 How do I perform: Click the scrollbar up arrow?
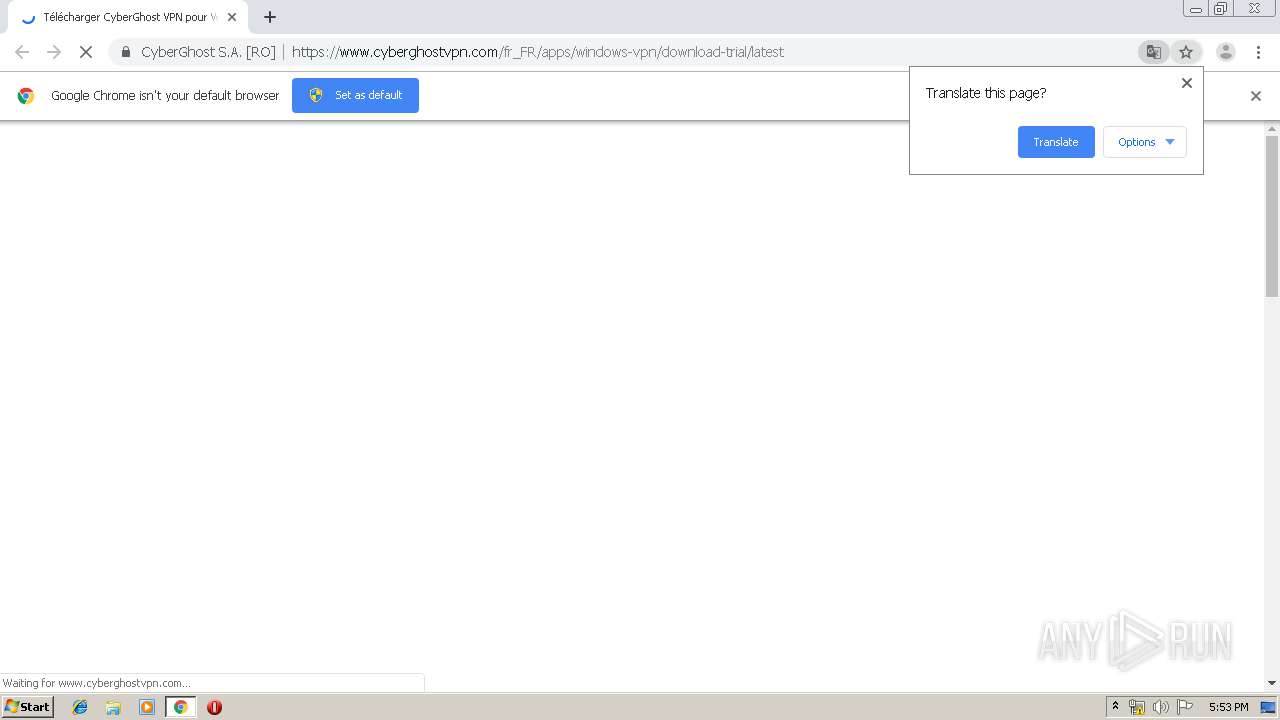click(1272, 129)
